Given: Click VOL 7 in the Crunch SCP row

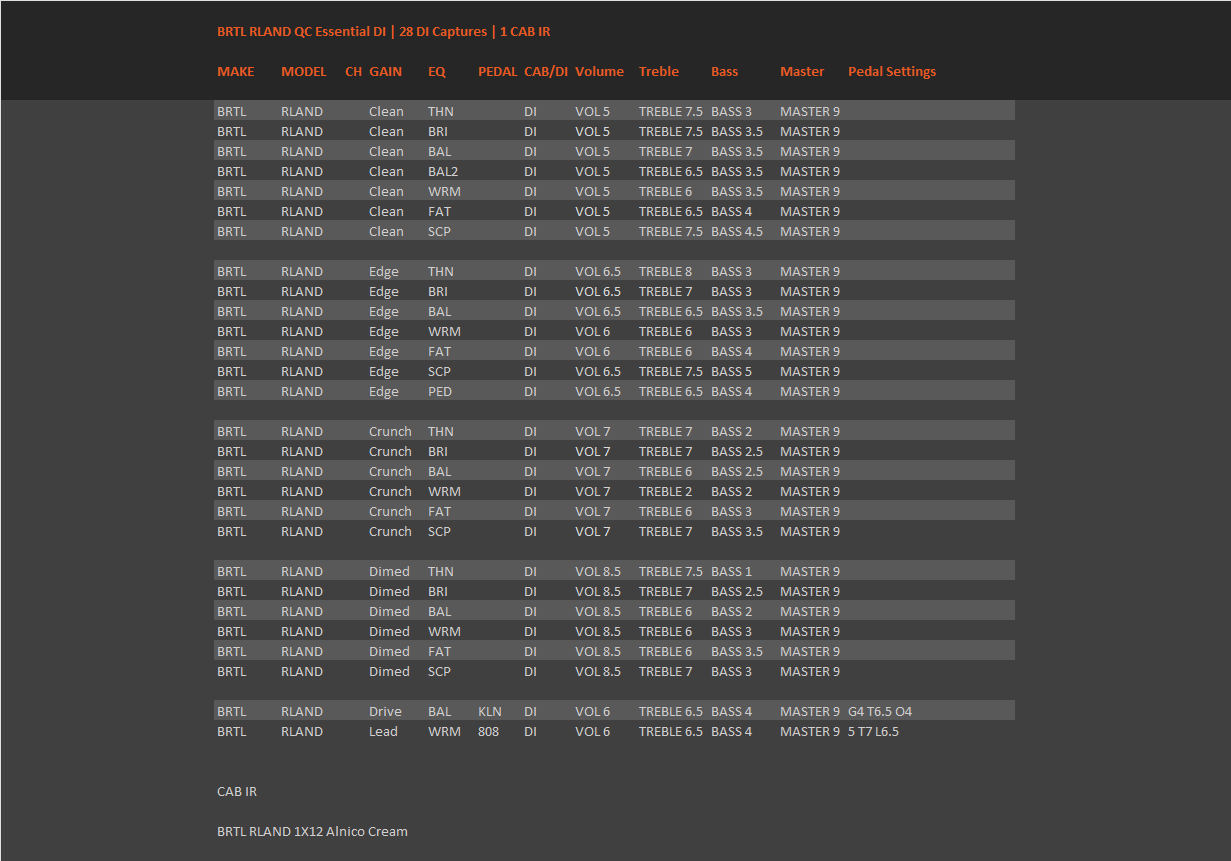Looking at the screenshot, I should click(593, 531).
